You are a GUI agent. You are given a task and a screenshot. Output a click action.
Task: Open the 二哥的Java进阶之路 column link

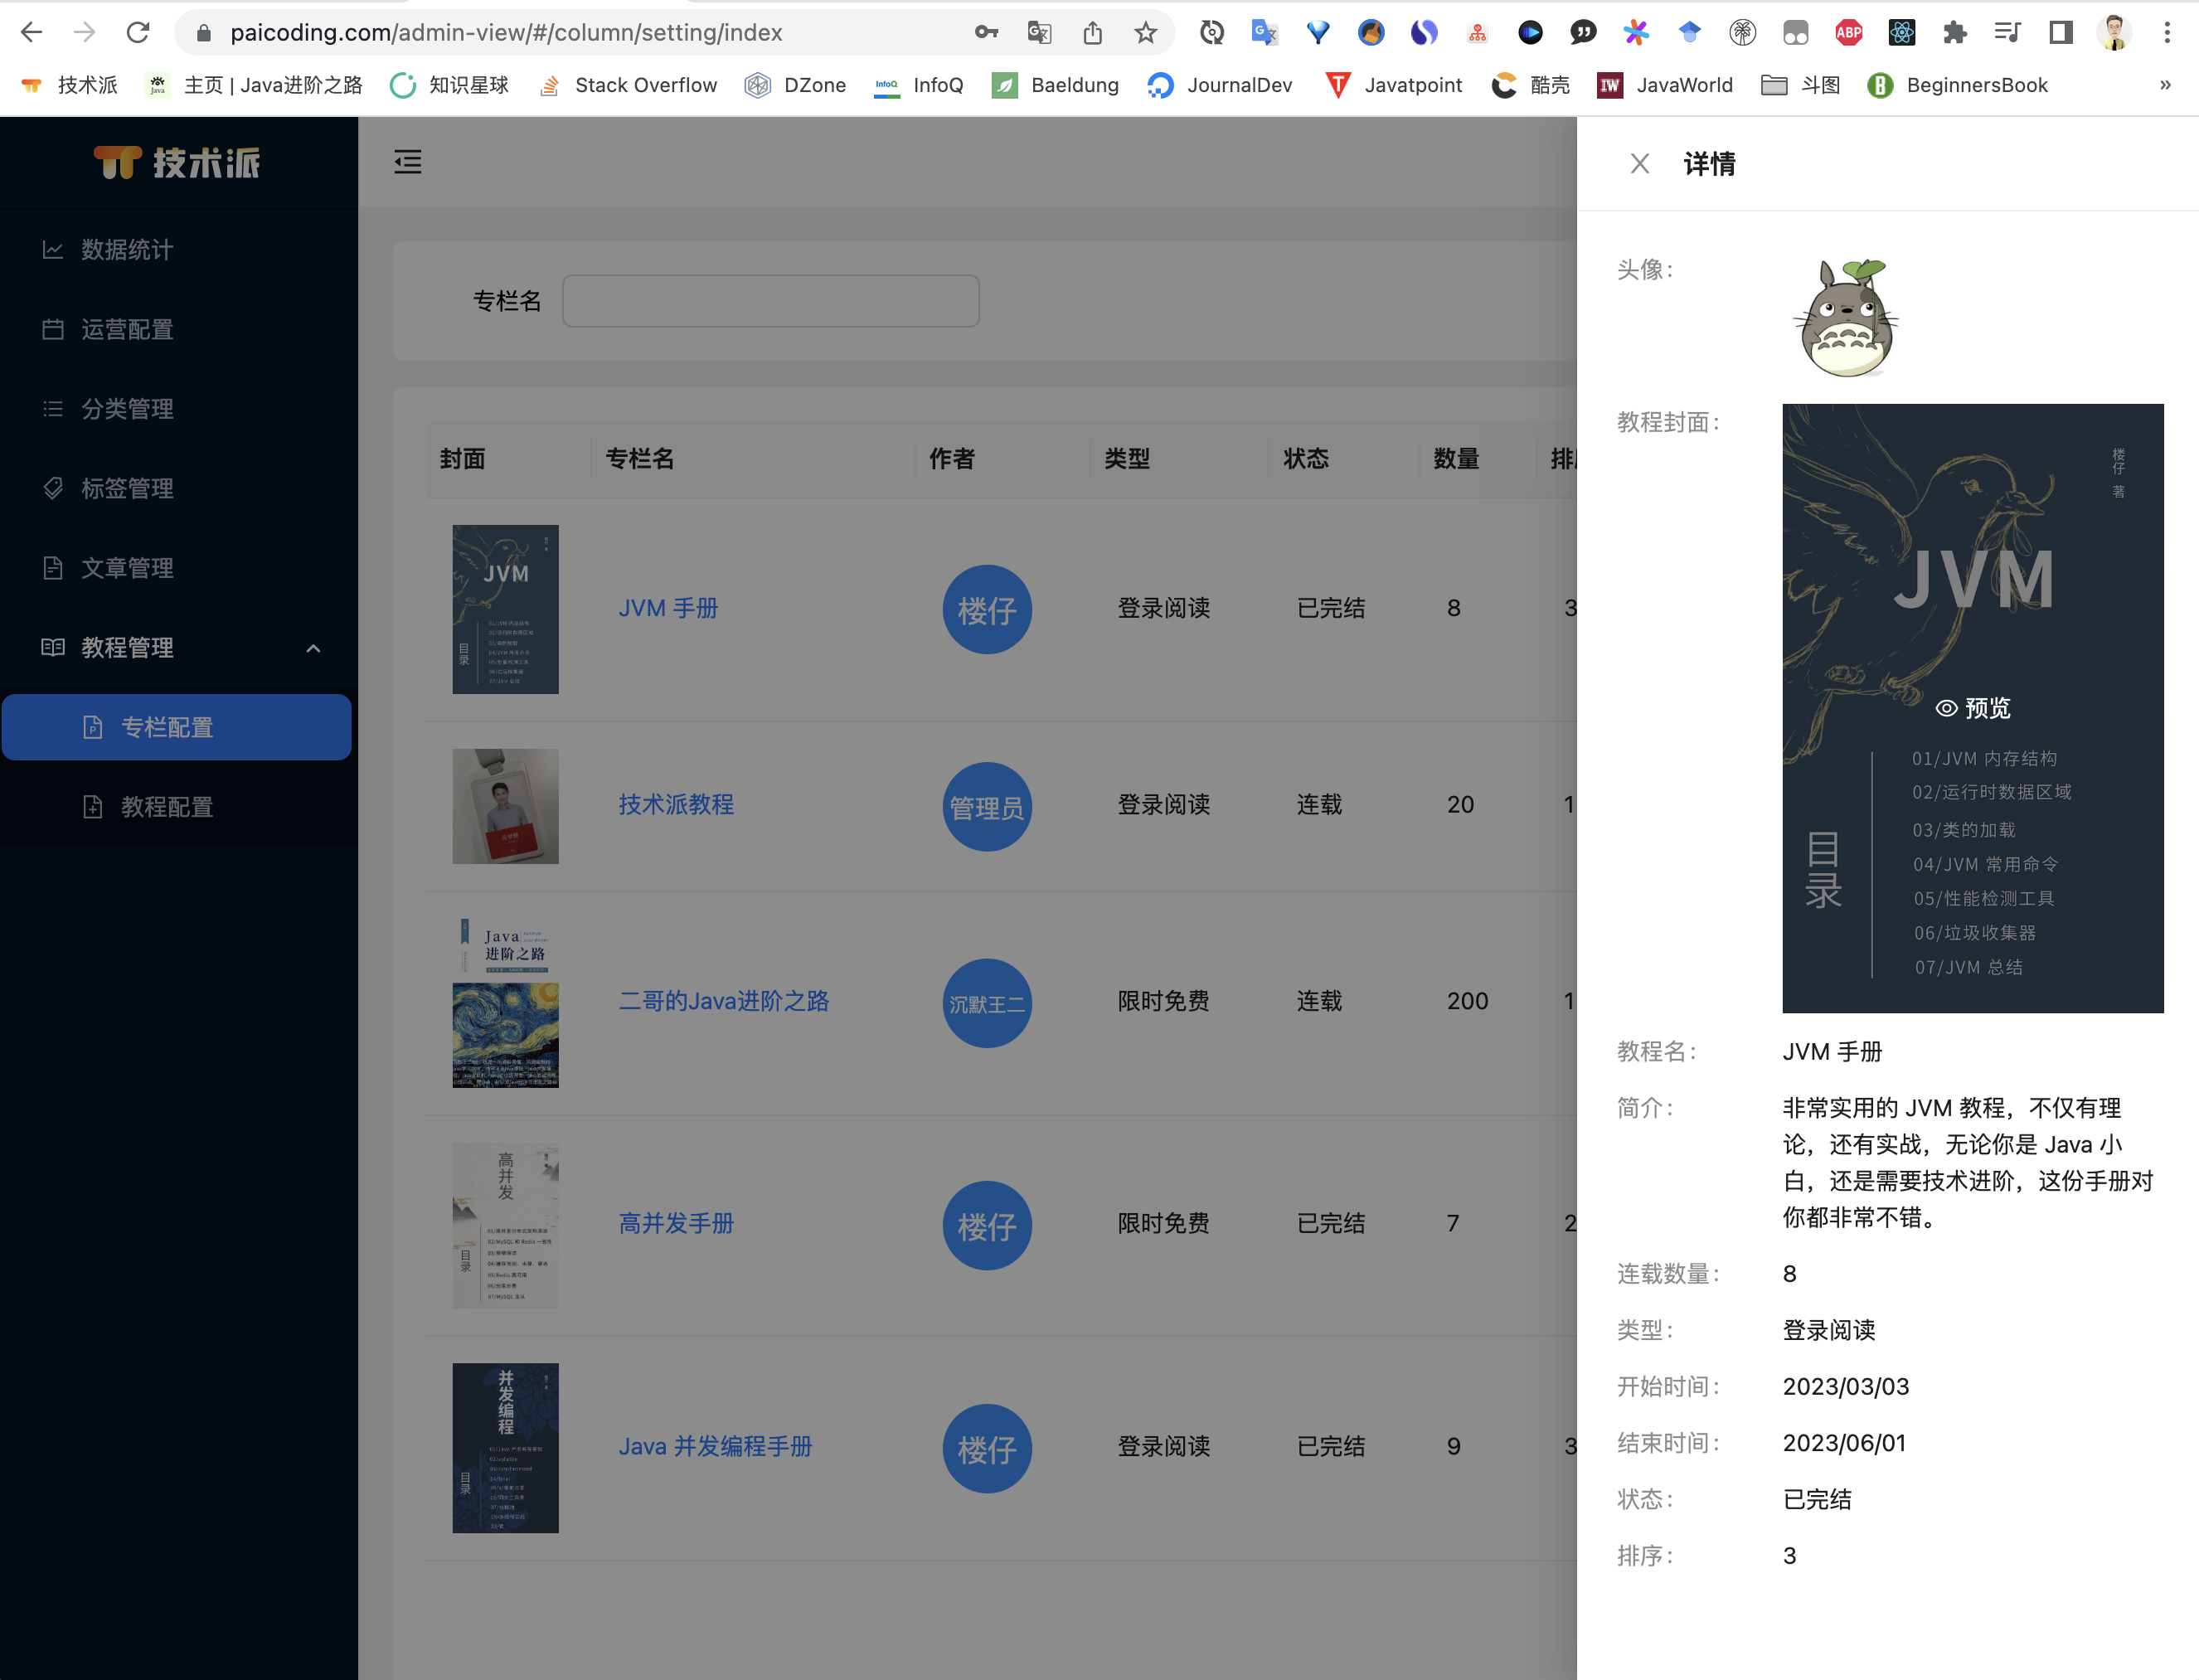click(x=723, y=1001)
